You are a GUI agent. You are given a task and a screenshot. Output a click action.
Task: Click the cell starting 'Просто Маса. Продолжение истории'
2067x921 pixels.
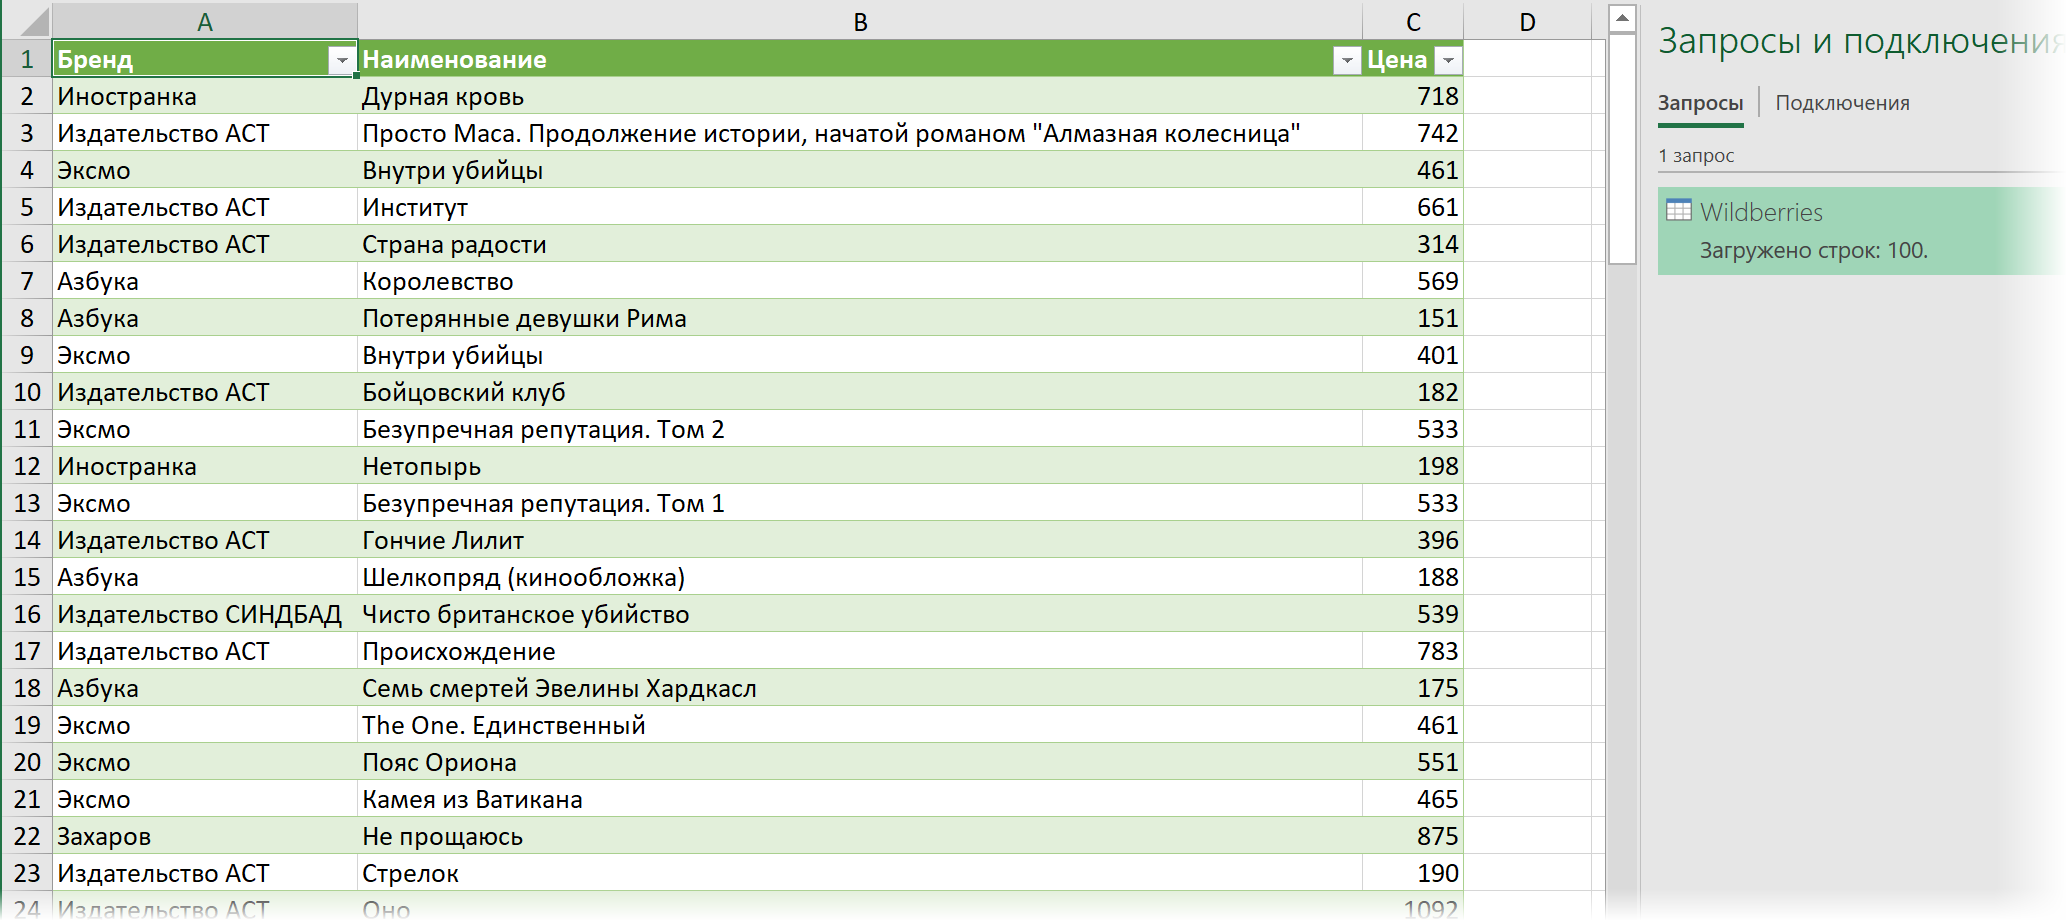pos(860,133)
